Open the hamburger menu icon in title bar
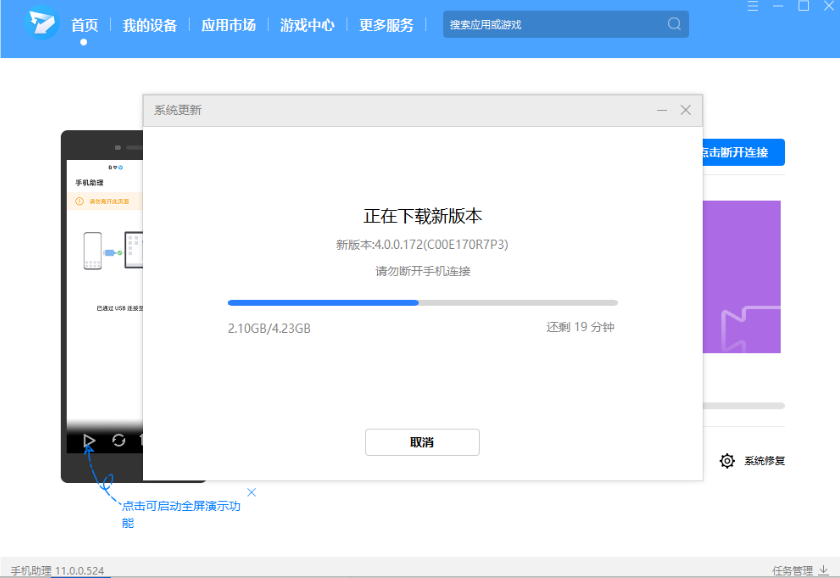Image resolution: width=840 pixels, height=578 pixels. 753,6
